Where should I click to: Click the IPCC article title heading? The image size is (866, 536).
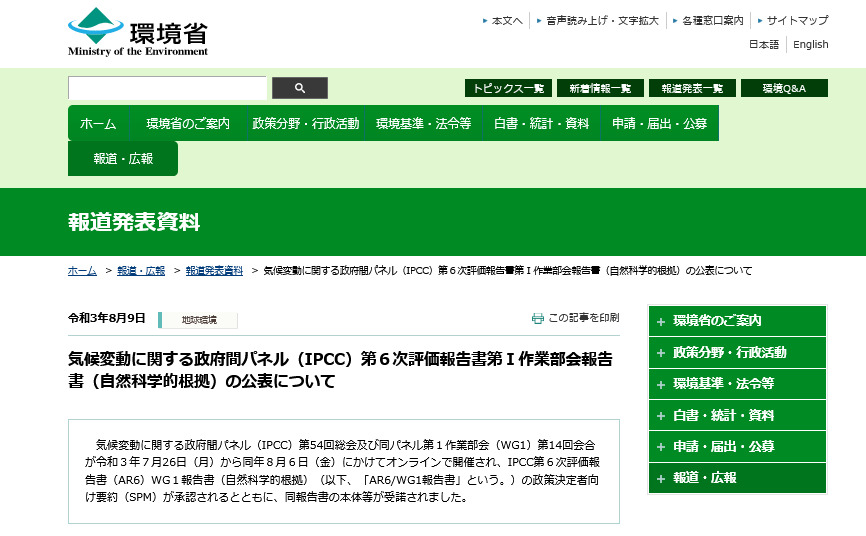pyautogui.click(x=340, y=370)
